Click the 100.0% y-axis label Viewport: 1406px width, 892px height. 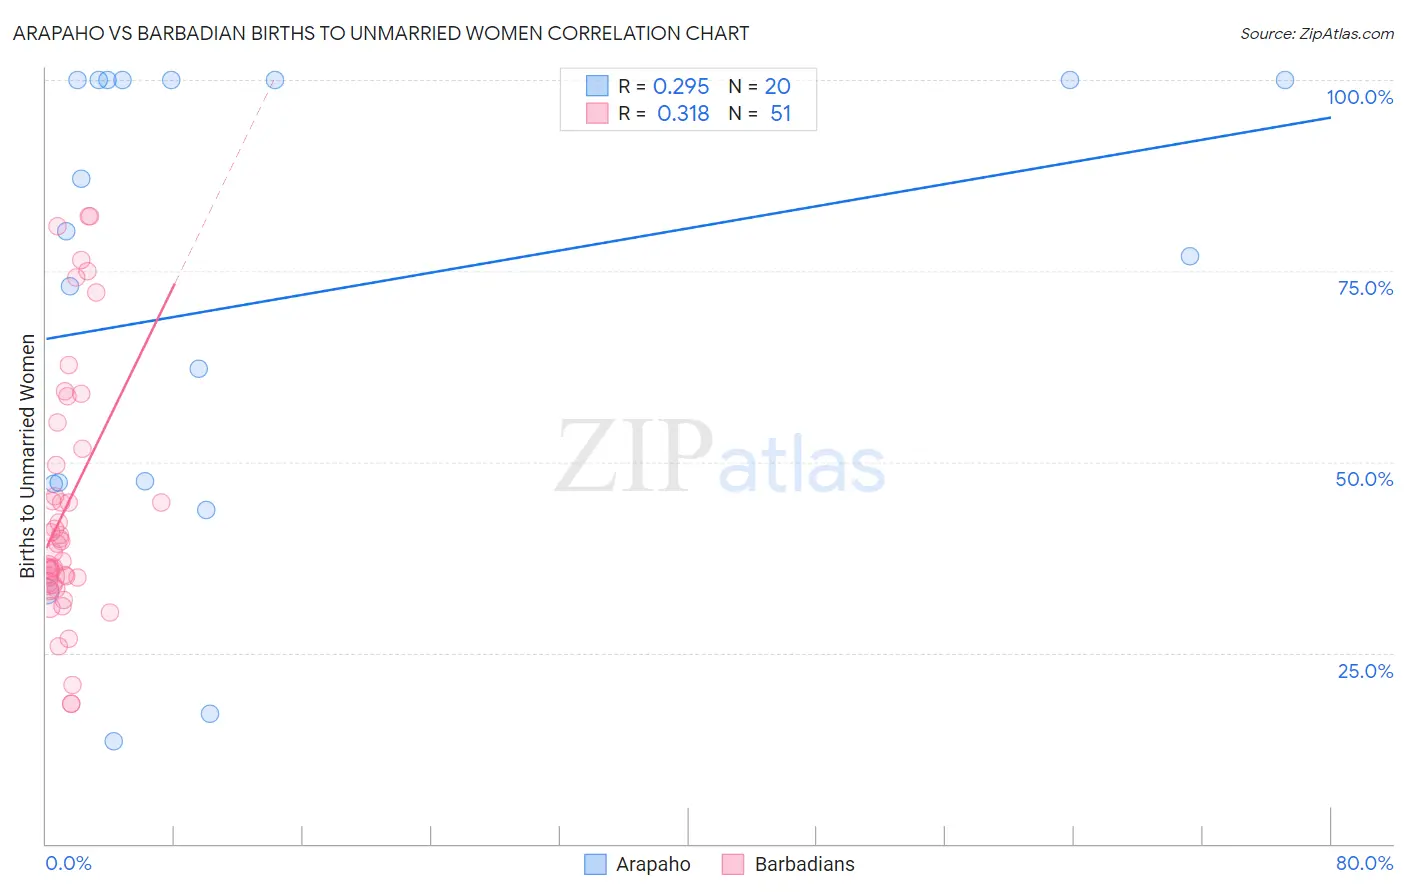tap(1359, 97)
